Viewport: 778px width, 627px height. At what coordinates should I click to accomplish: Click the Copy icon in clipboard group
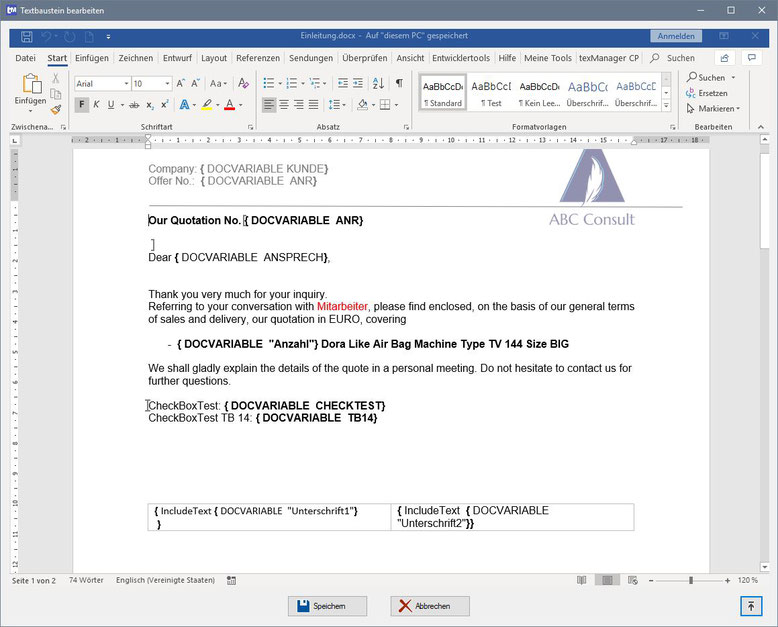[56, 94]
